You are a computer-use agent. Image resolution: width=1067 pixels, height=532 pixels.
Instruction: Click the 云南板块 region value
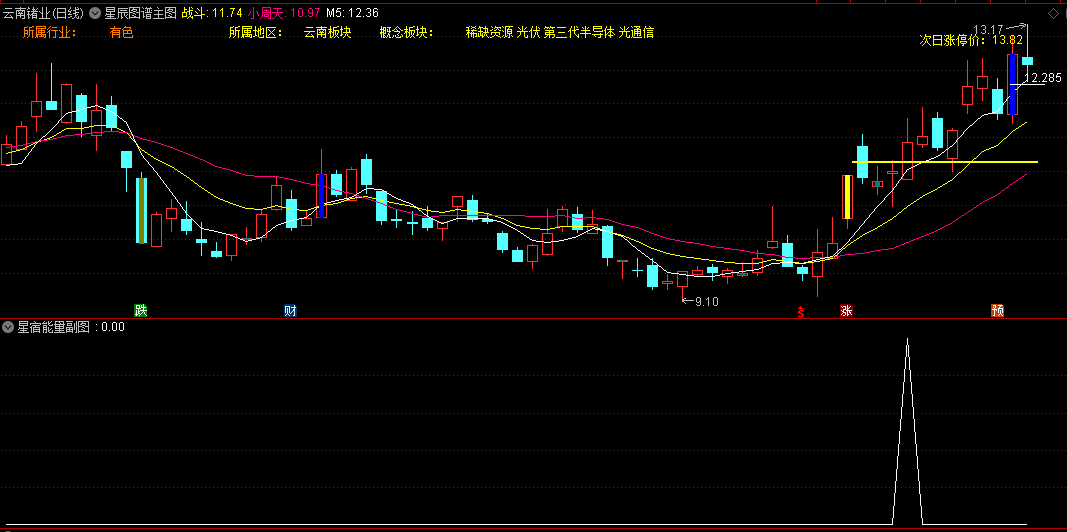click(327, 32)
